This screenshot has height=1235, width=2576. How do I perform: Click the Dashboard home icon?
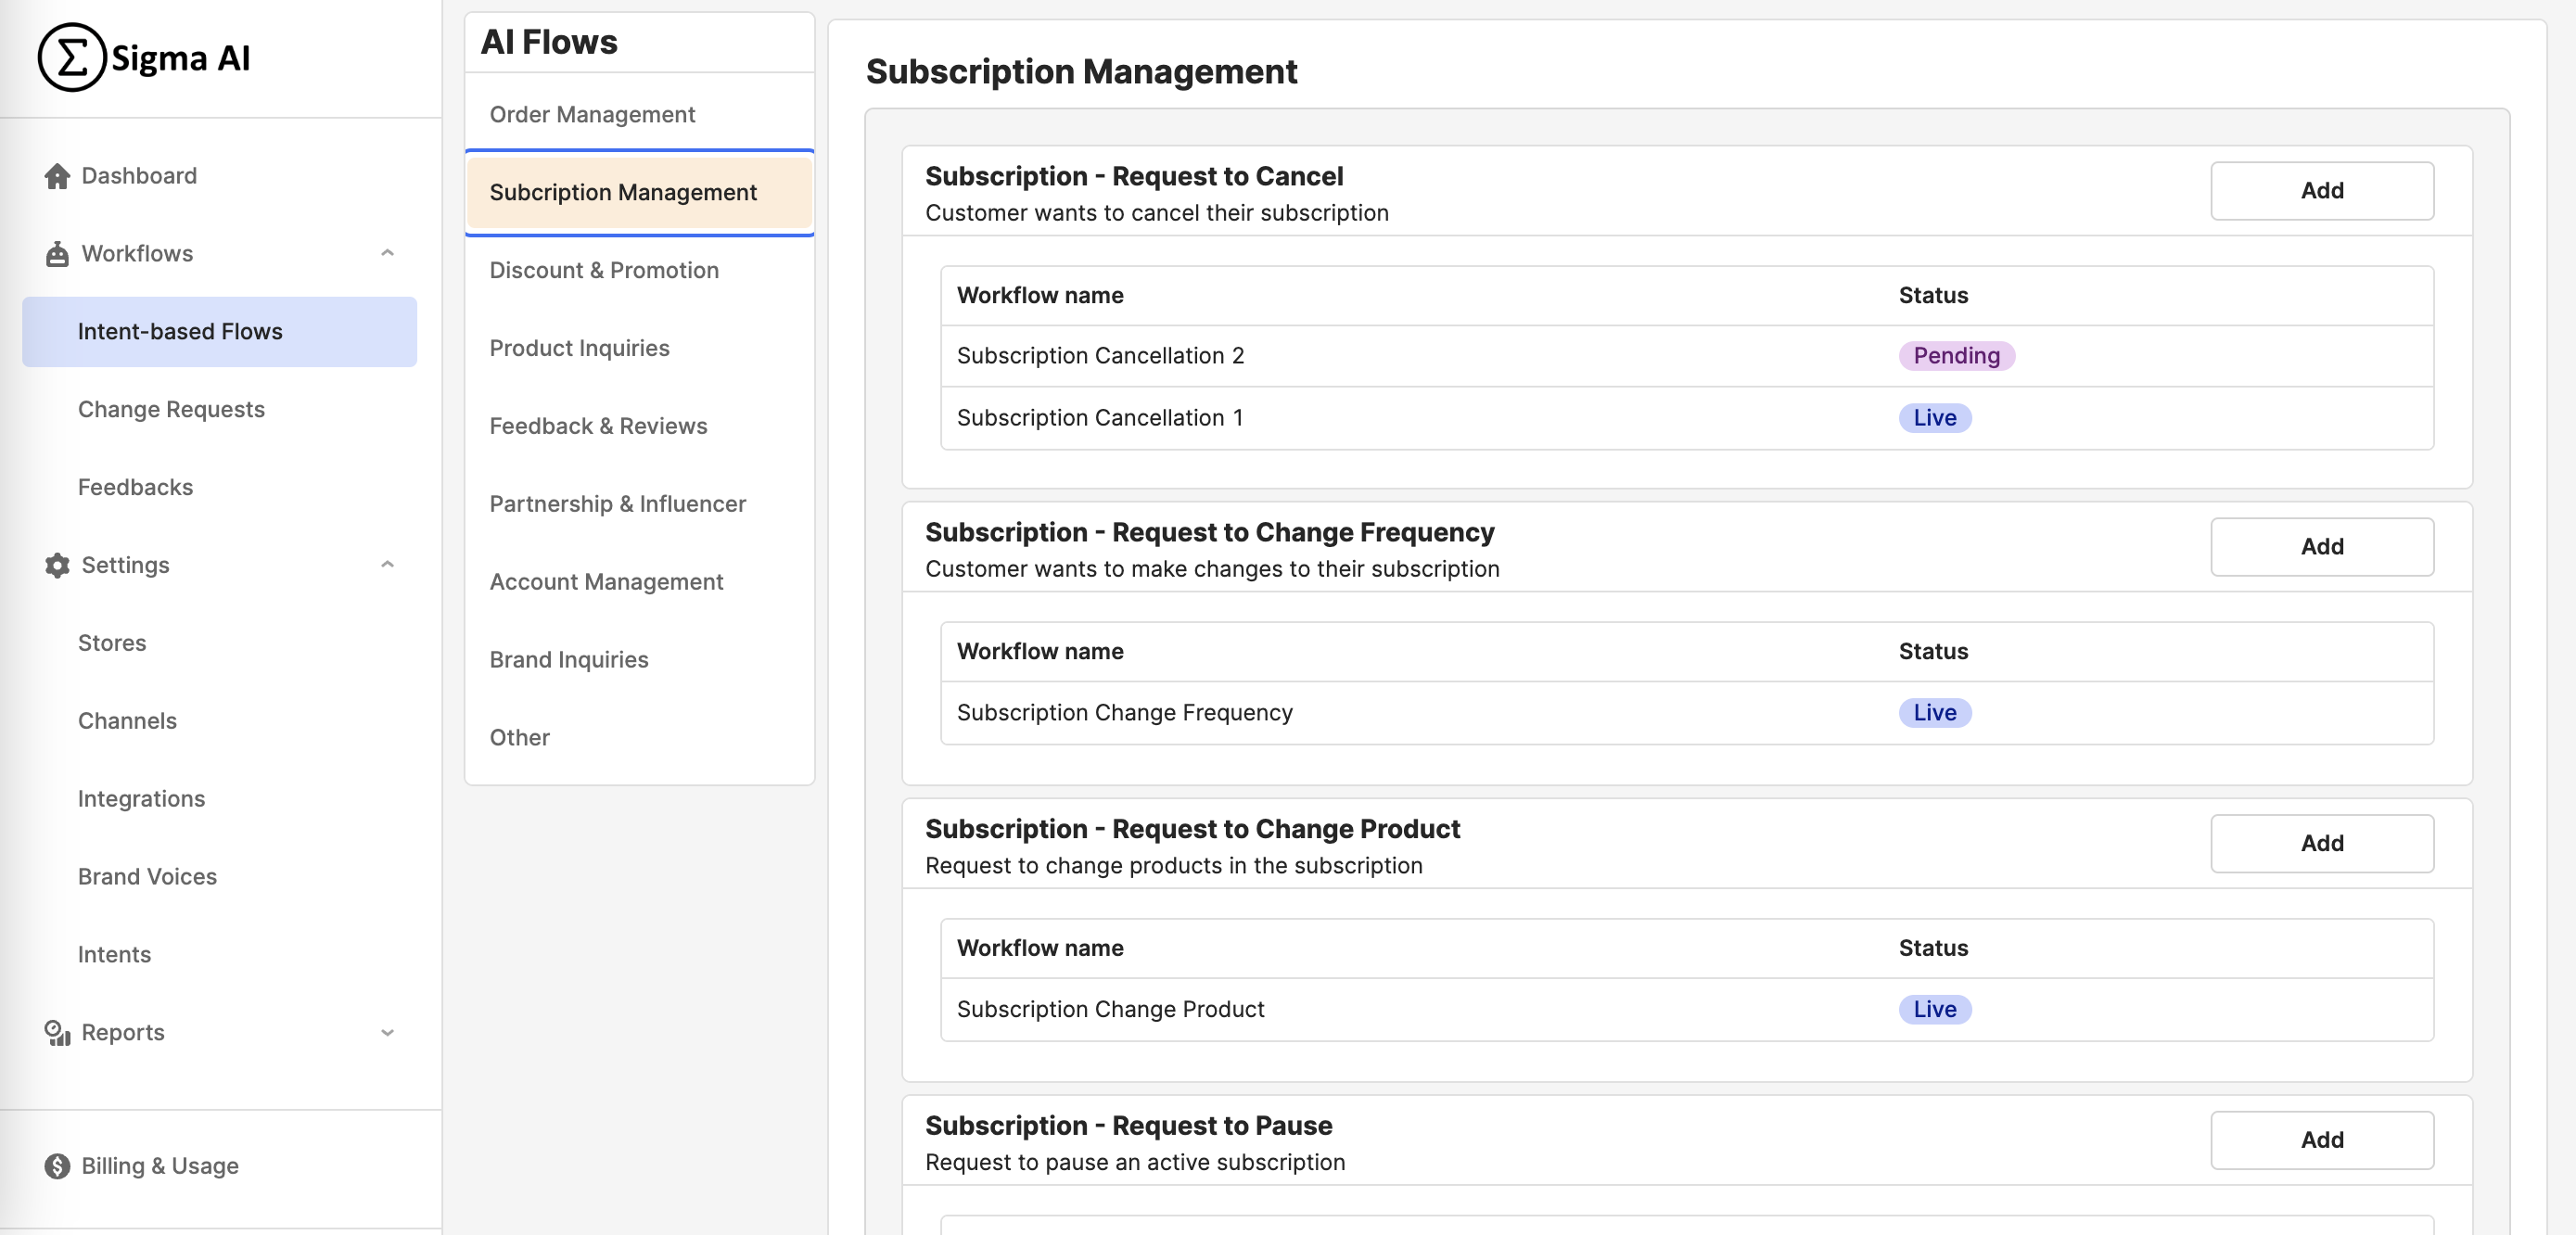[57, 176]
